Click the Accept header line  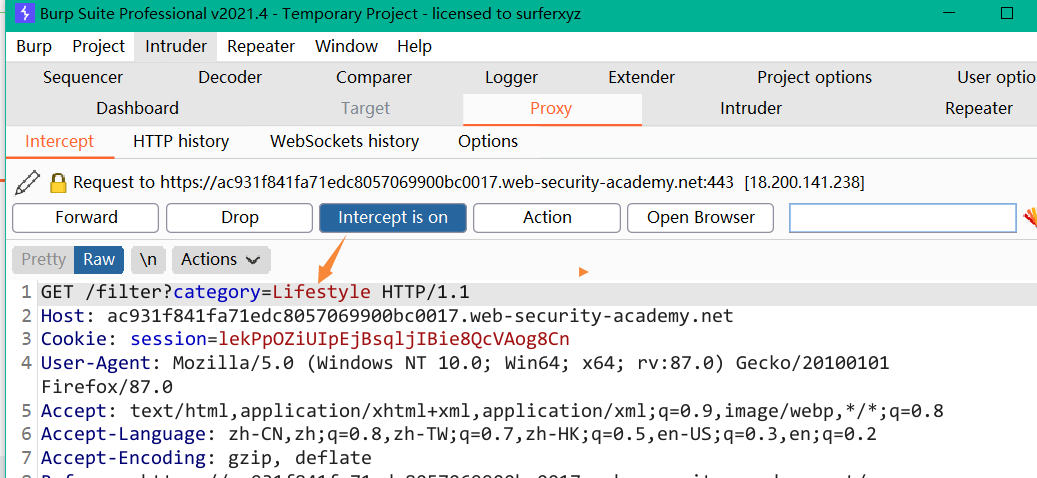(x=492, y=411)
